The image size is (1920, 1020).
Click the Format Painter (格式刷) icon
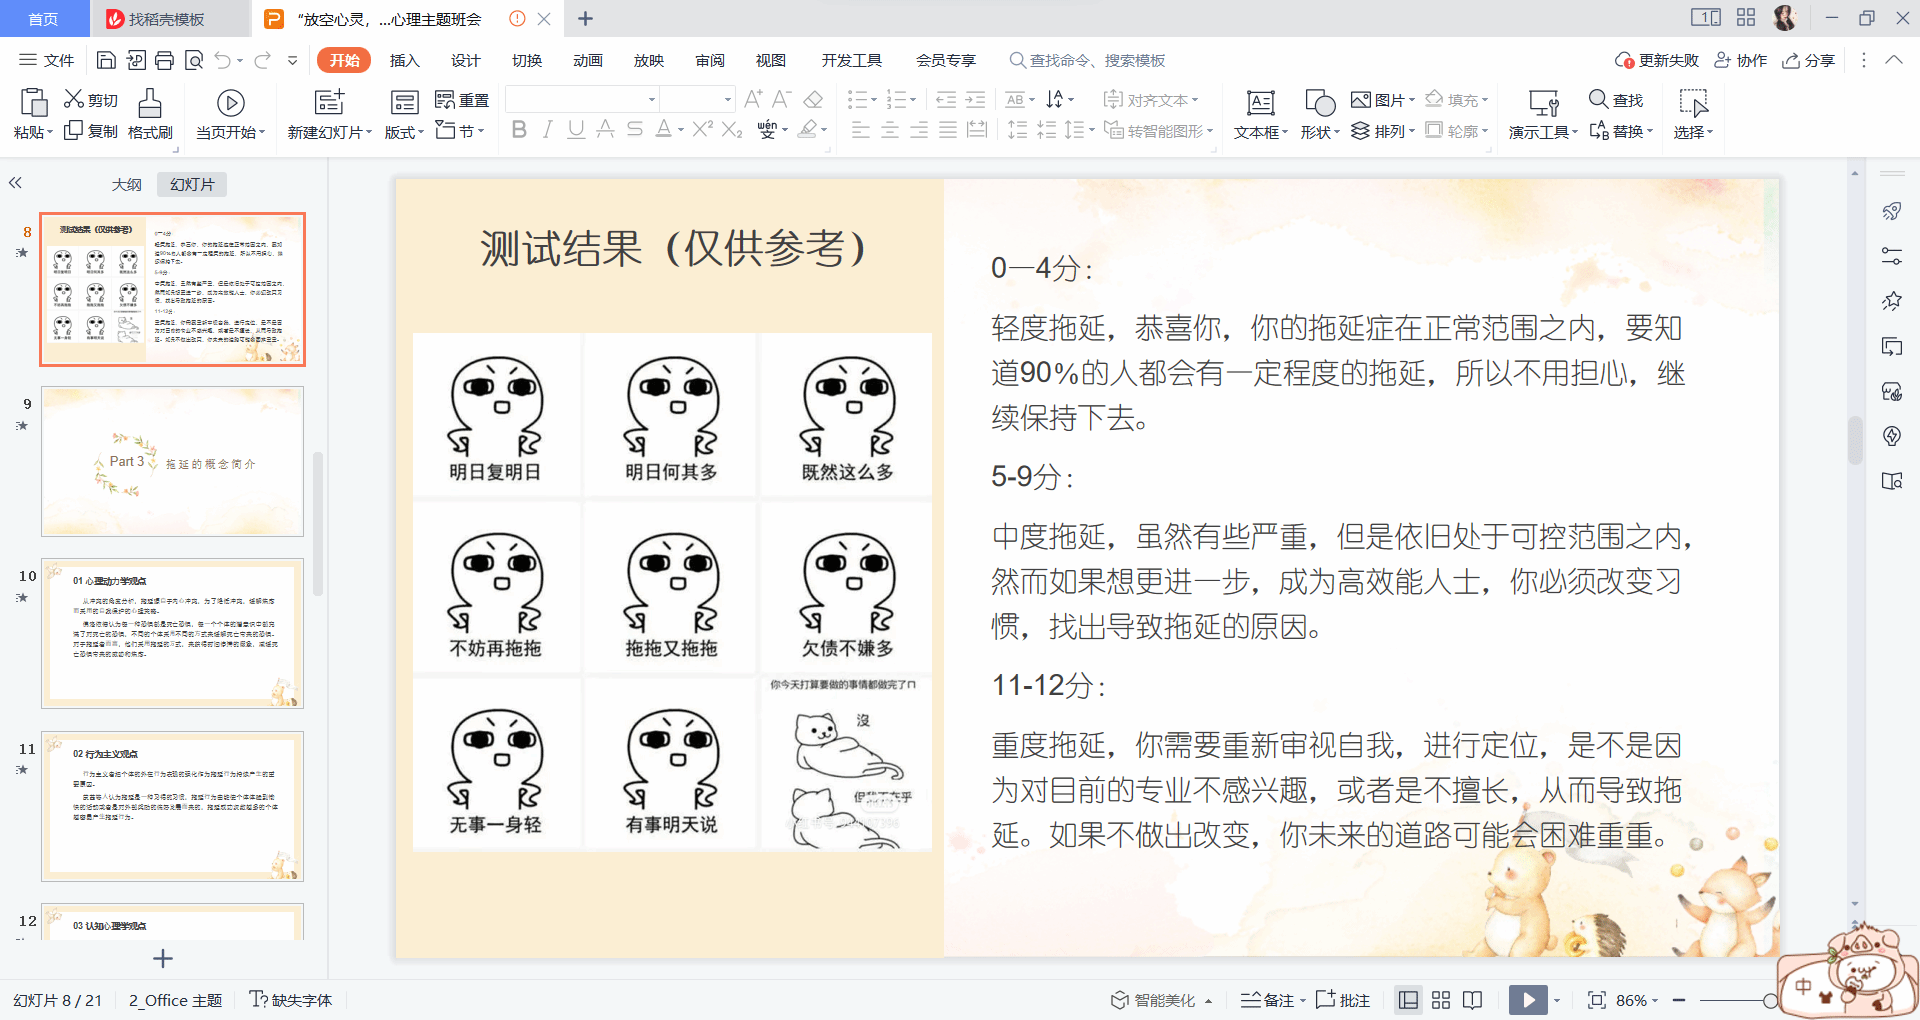coord(150,103)
